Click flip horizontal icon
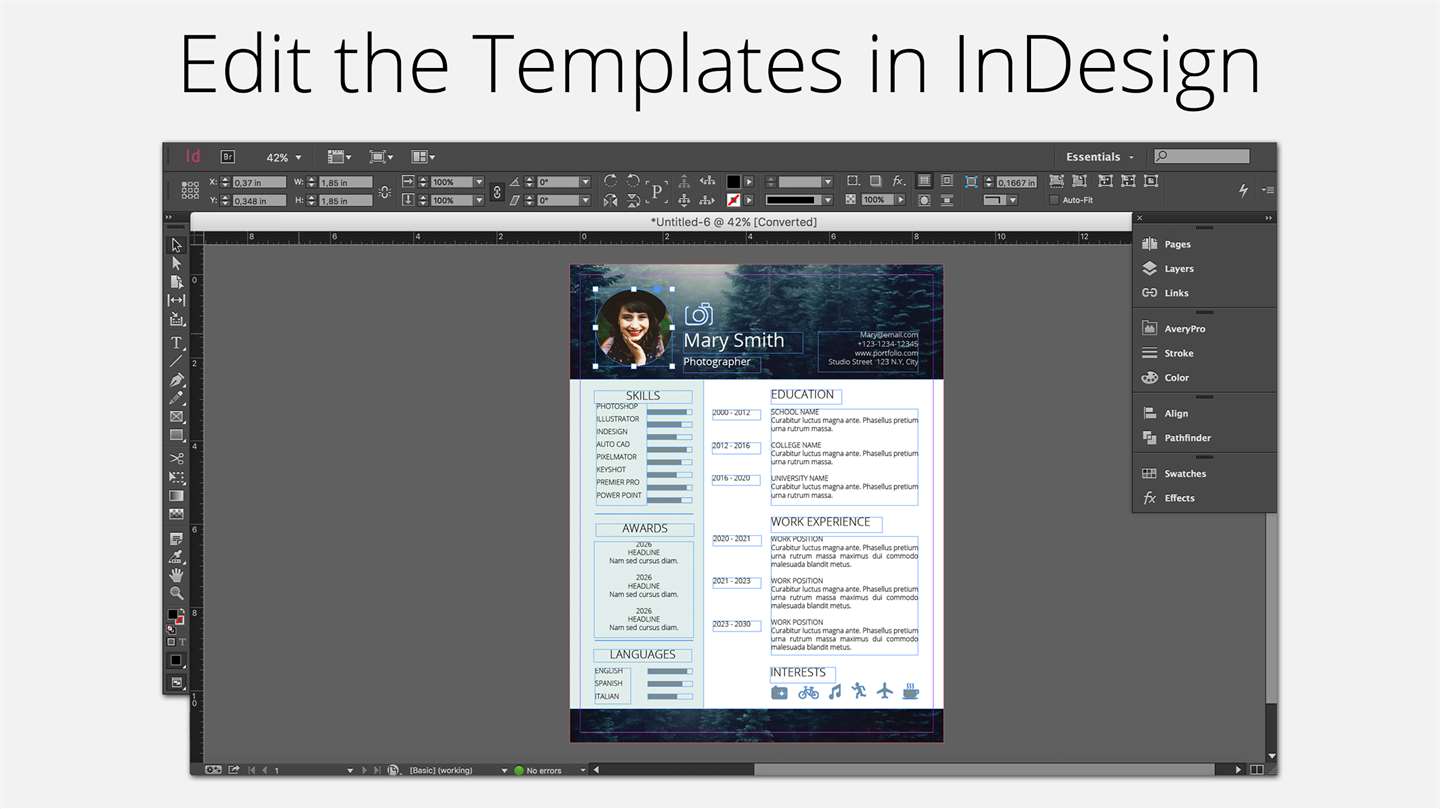The height and width of the screenshot is (809, 1440). pyautogui.click(x=610, y=200)
